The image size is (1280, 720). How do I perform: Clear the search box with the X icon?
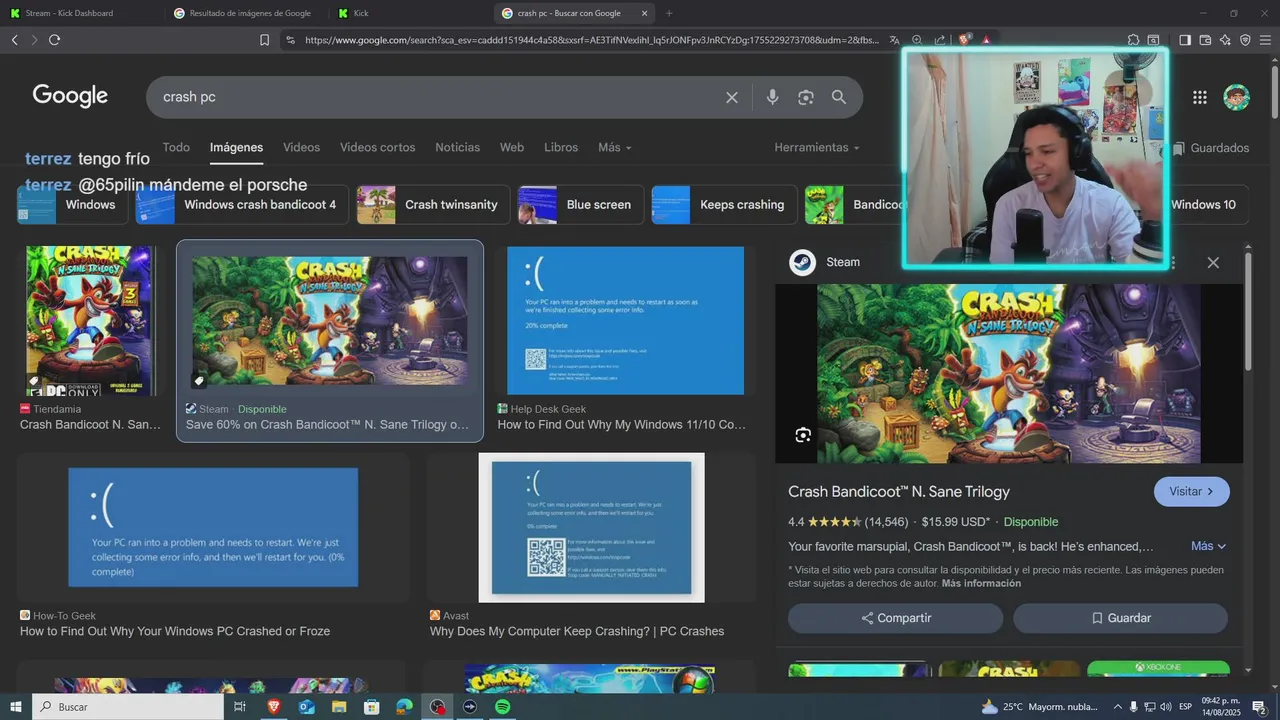click(x=732, y=97)
